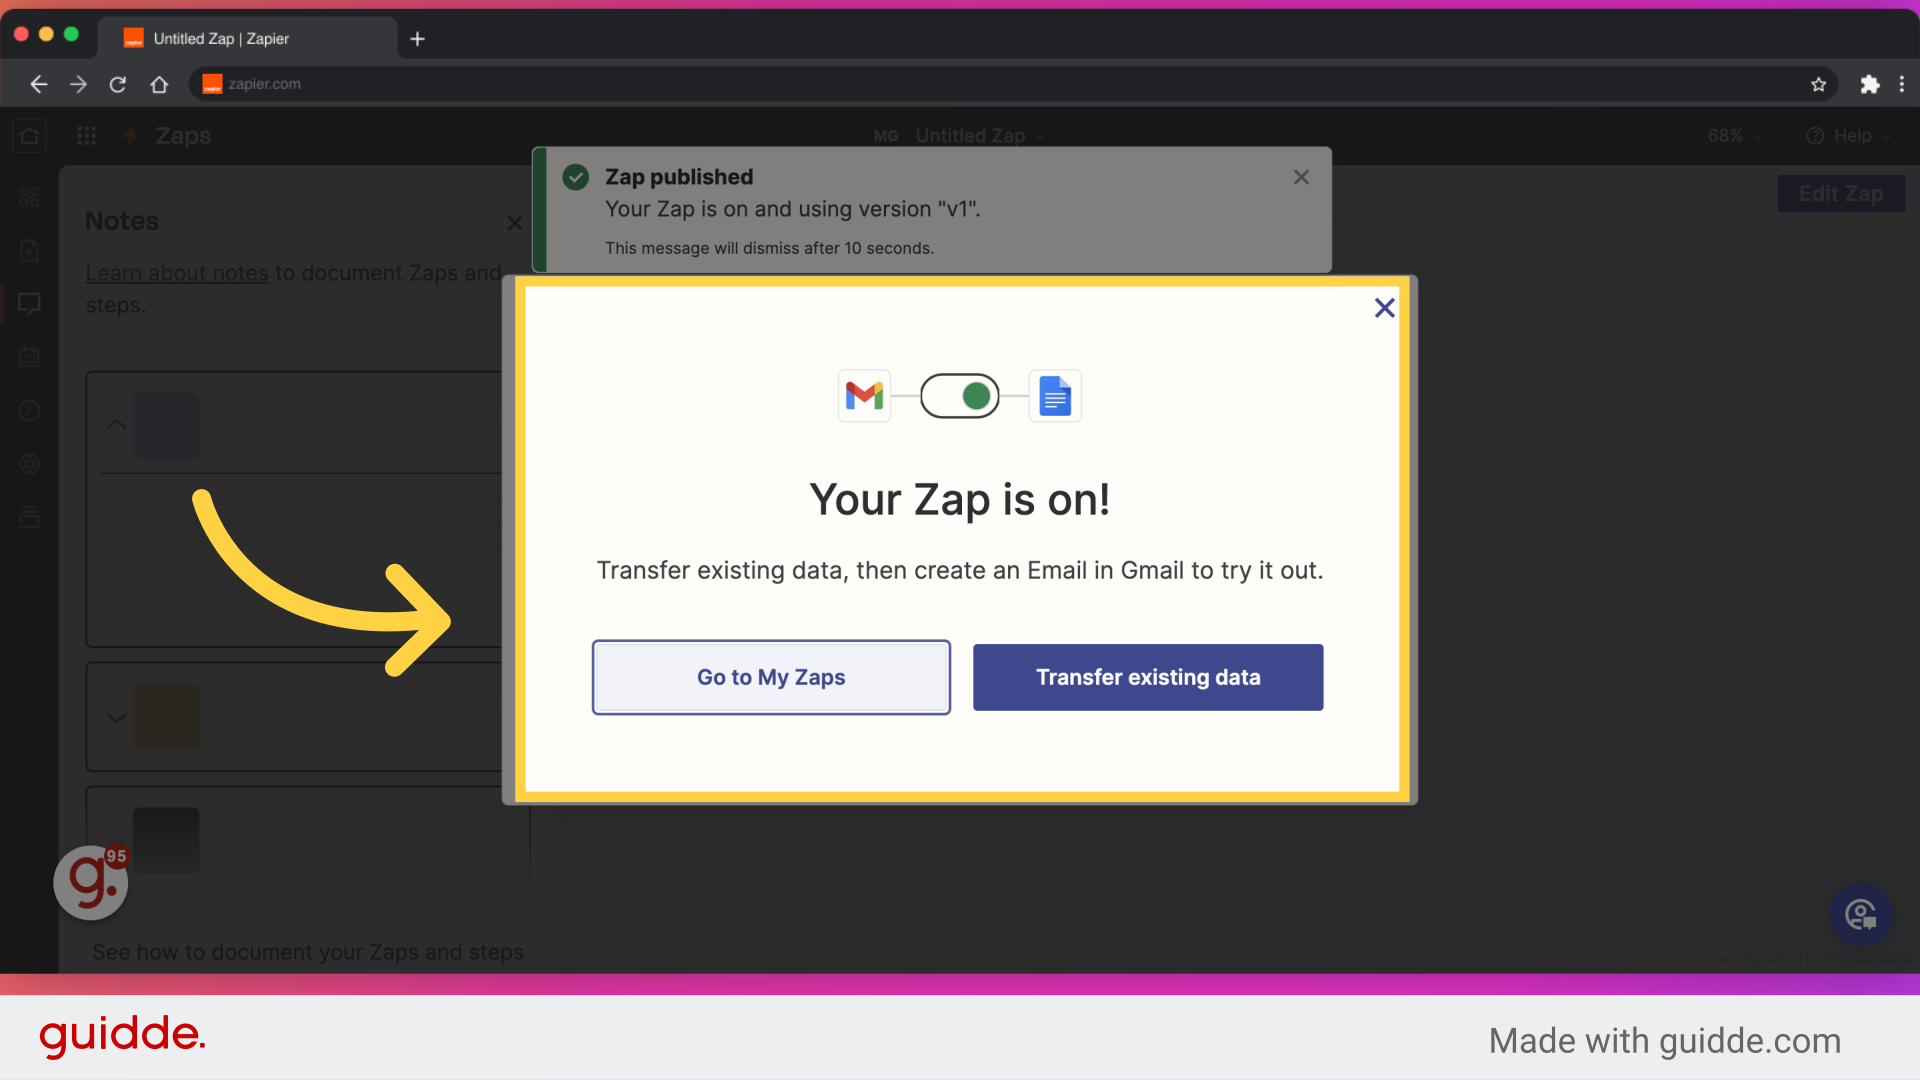Screen dimensions: 1920x1080
Task: Click the components icon in left sidebar
Action: click(x=29, y=197)
